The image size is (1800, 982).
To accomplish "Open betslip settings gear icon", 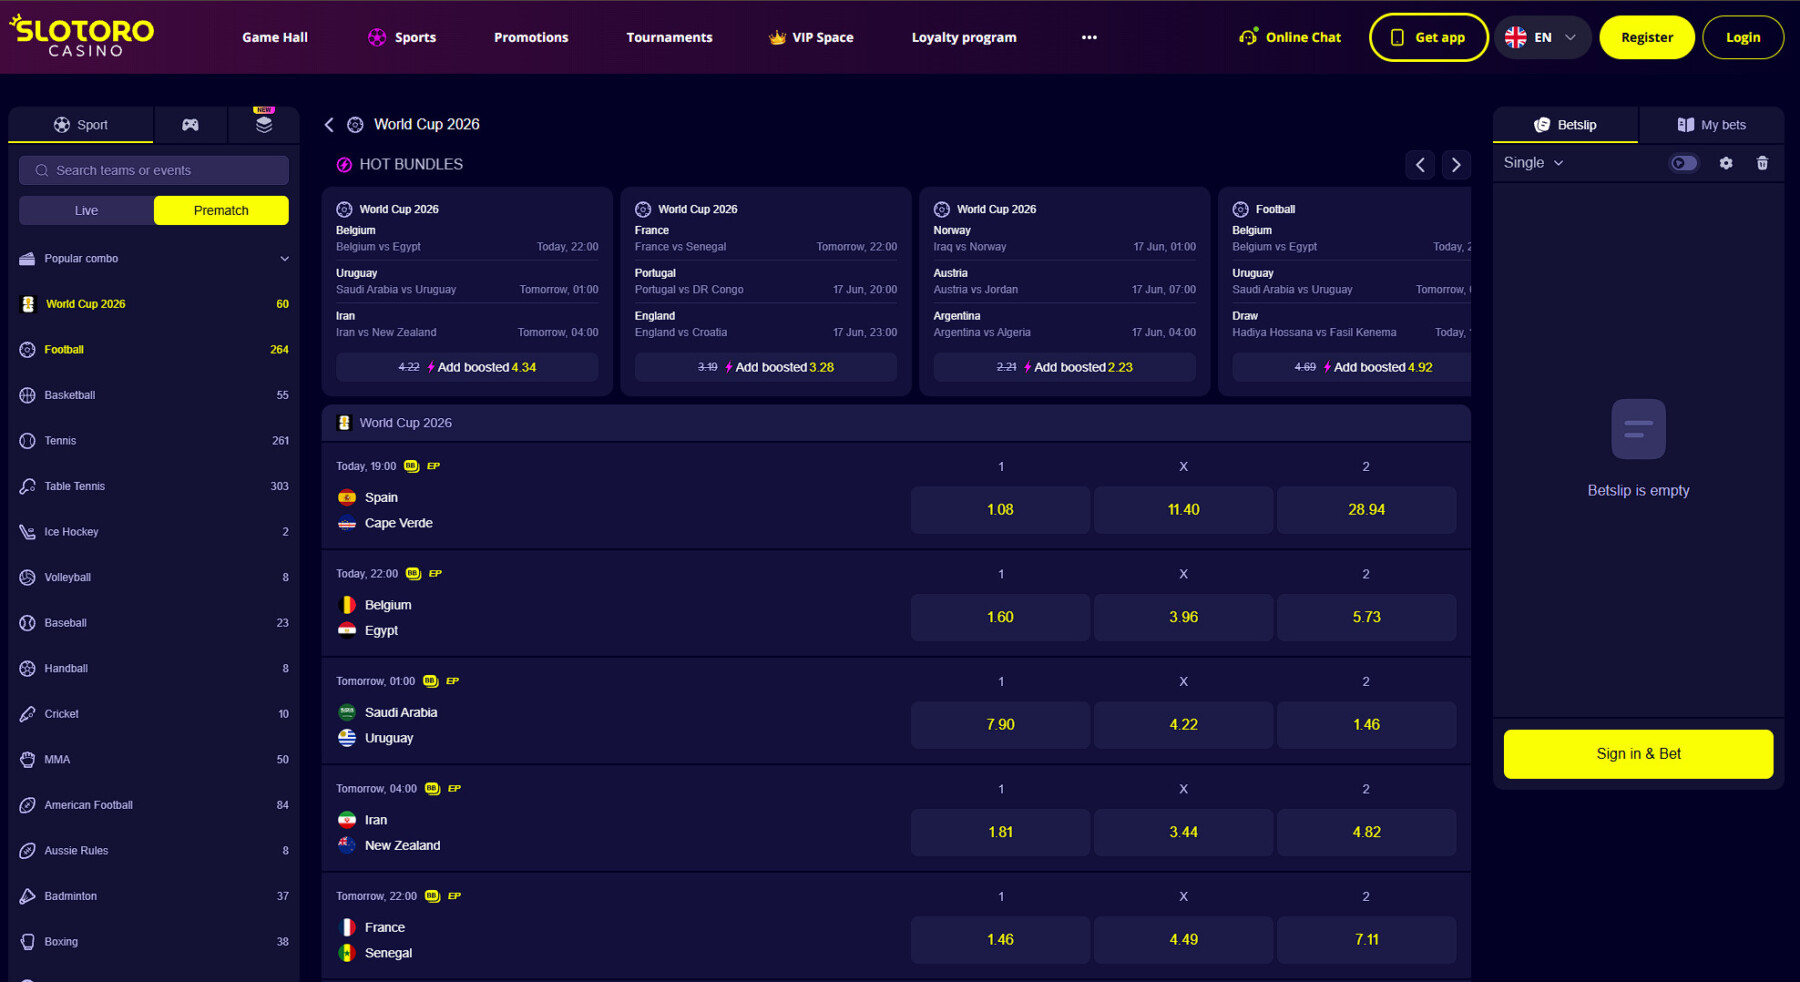I will 1726,163.
